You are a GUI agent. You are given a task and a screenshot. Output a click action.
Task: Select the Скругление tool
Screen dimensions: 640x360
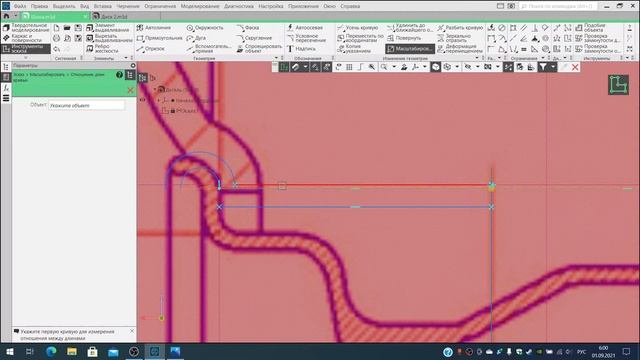click(254, 38)
